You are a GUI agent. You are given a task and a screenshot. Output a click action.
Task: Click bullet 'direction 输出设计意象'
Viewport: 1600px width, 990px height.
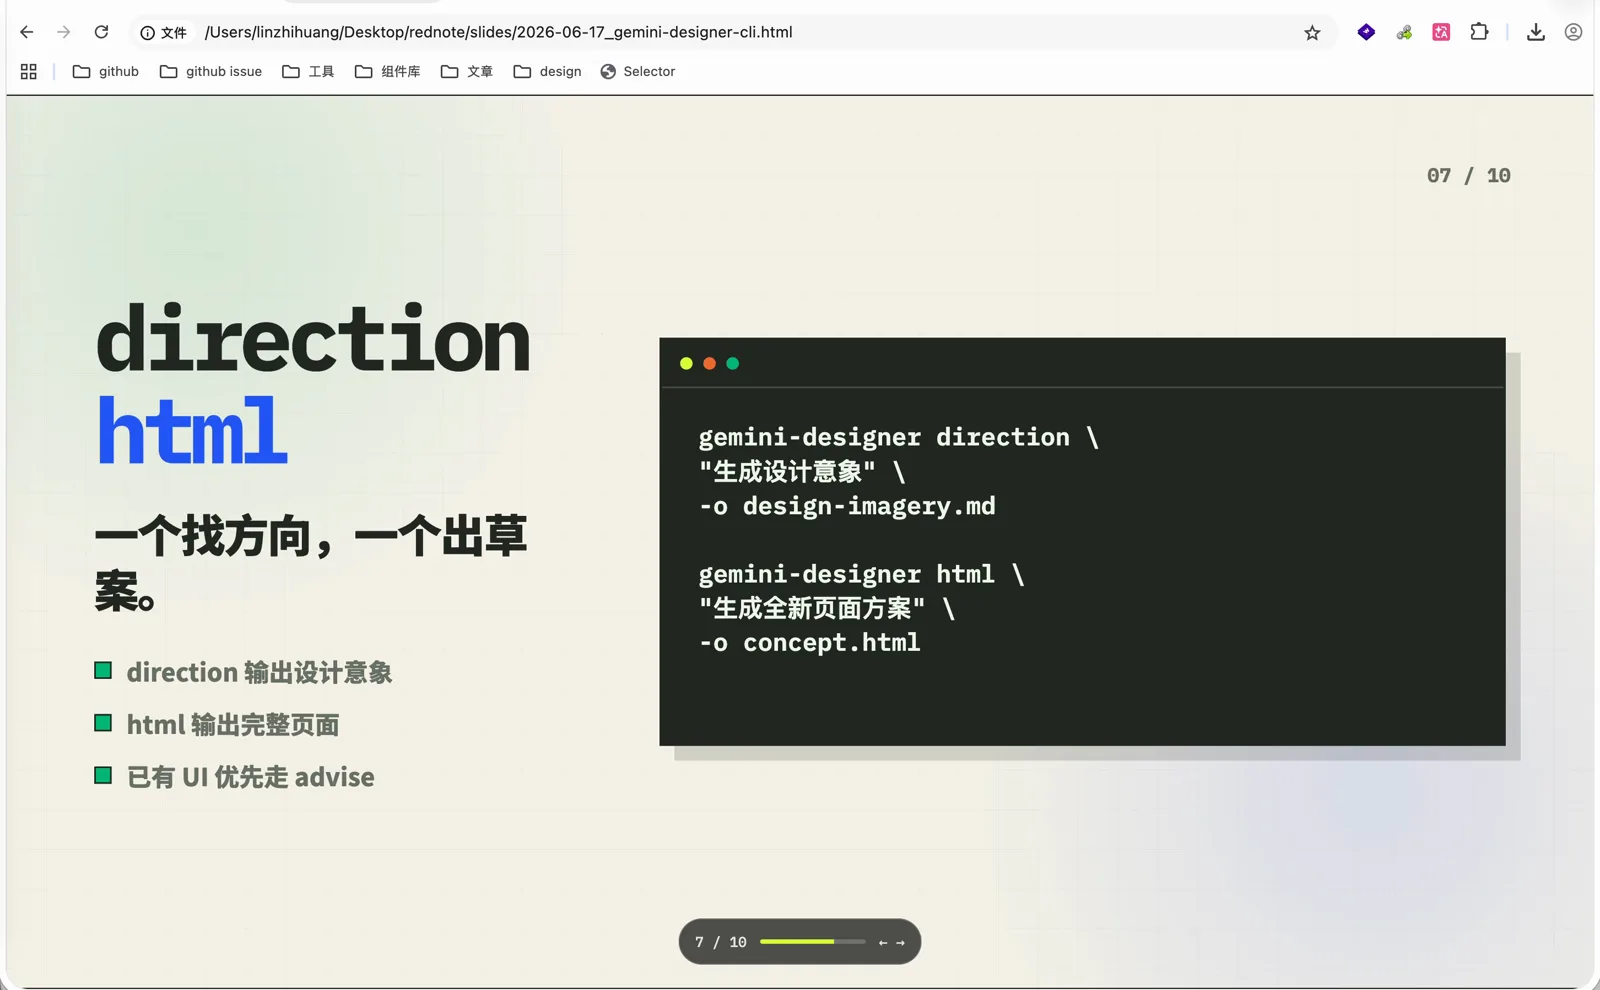click(x=259, y=673)
